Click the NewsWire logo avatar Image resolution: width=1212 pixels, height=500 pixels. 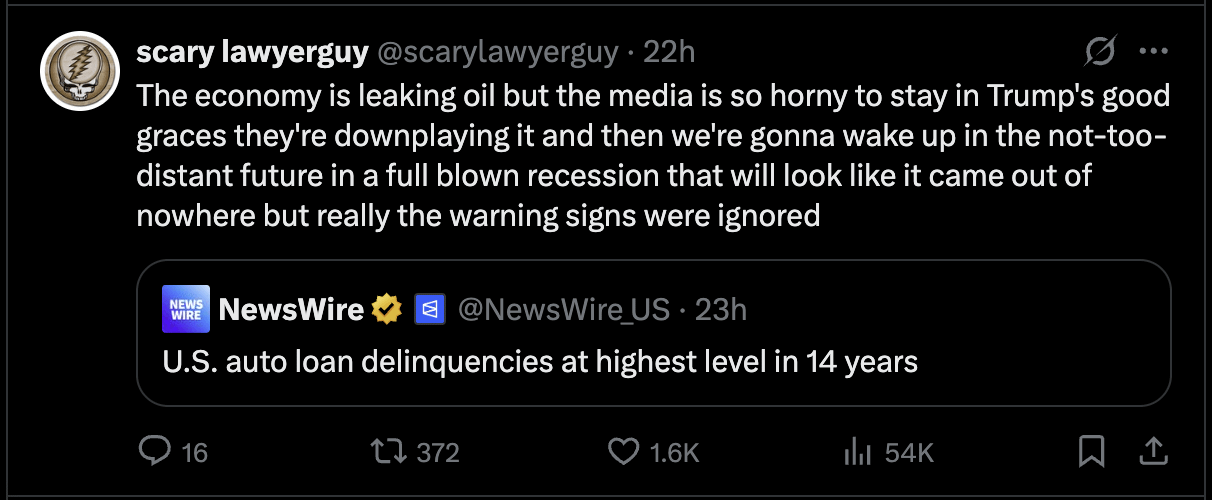[184, 311]
